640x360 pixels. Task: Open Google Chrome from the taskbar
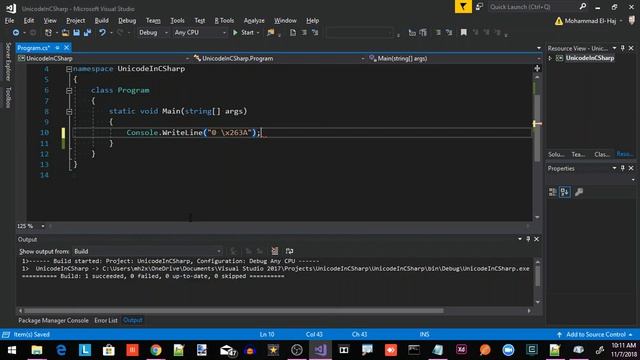pos(156,350)
